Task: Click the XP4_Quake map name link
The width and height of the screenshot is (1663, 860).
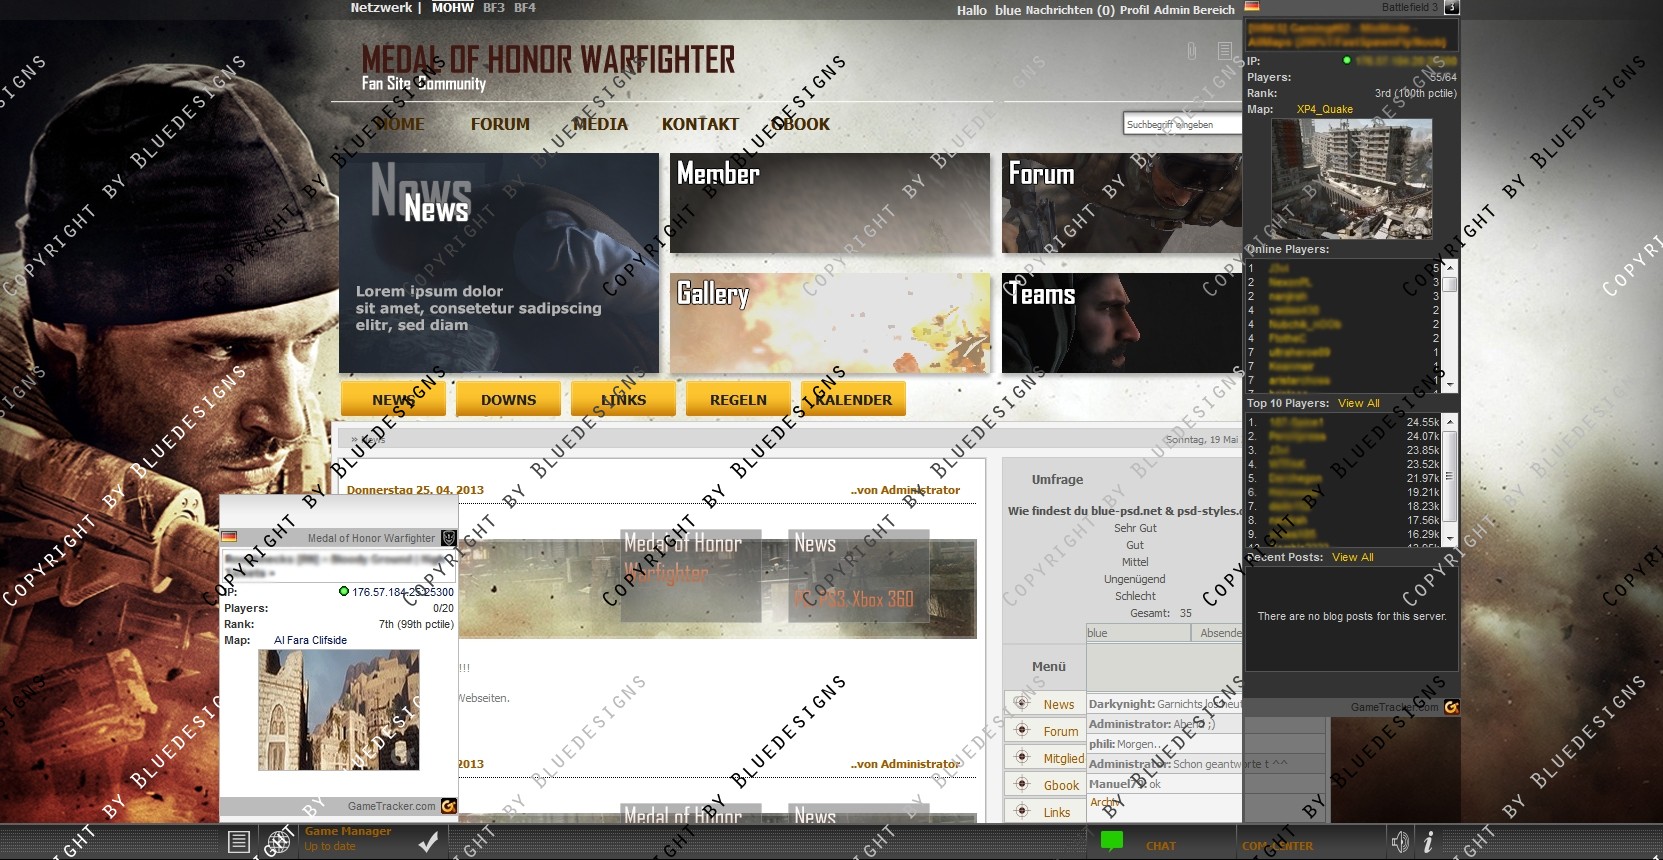Action: pyautogui.click(x=1324, y=109)
